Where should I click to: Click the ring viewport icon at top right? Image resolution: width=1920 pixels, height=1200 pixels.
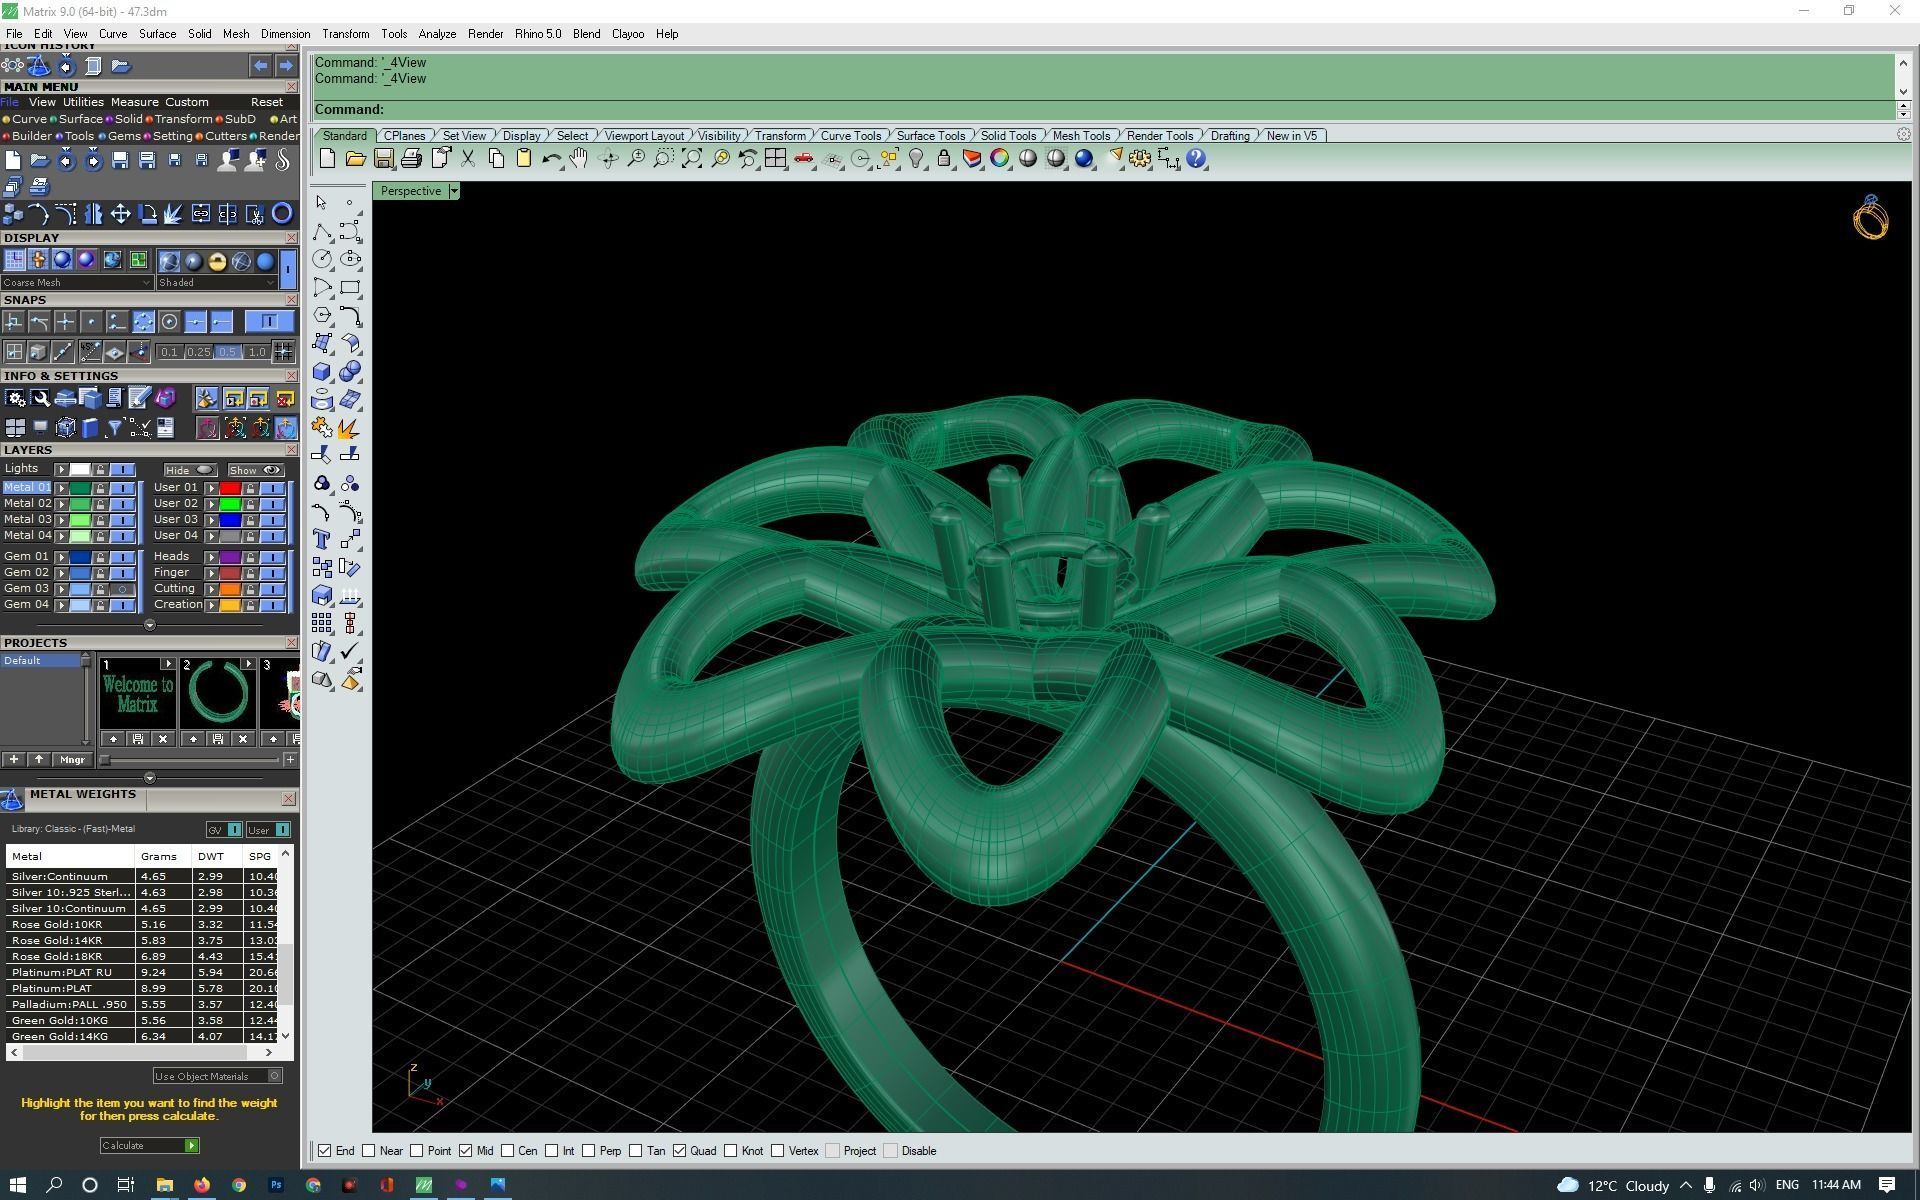pyautogui.click(x=1870, y=217)
